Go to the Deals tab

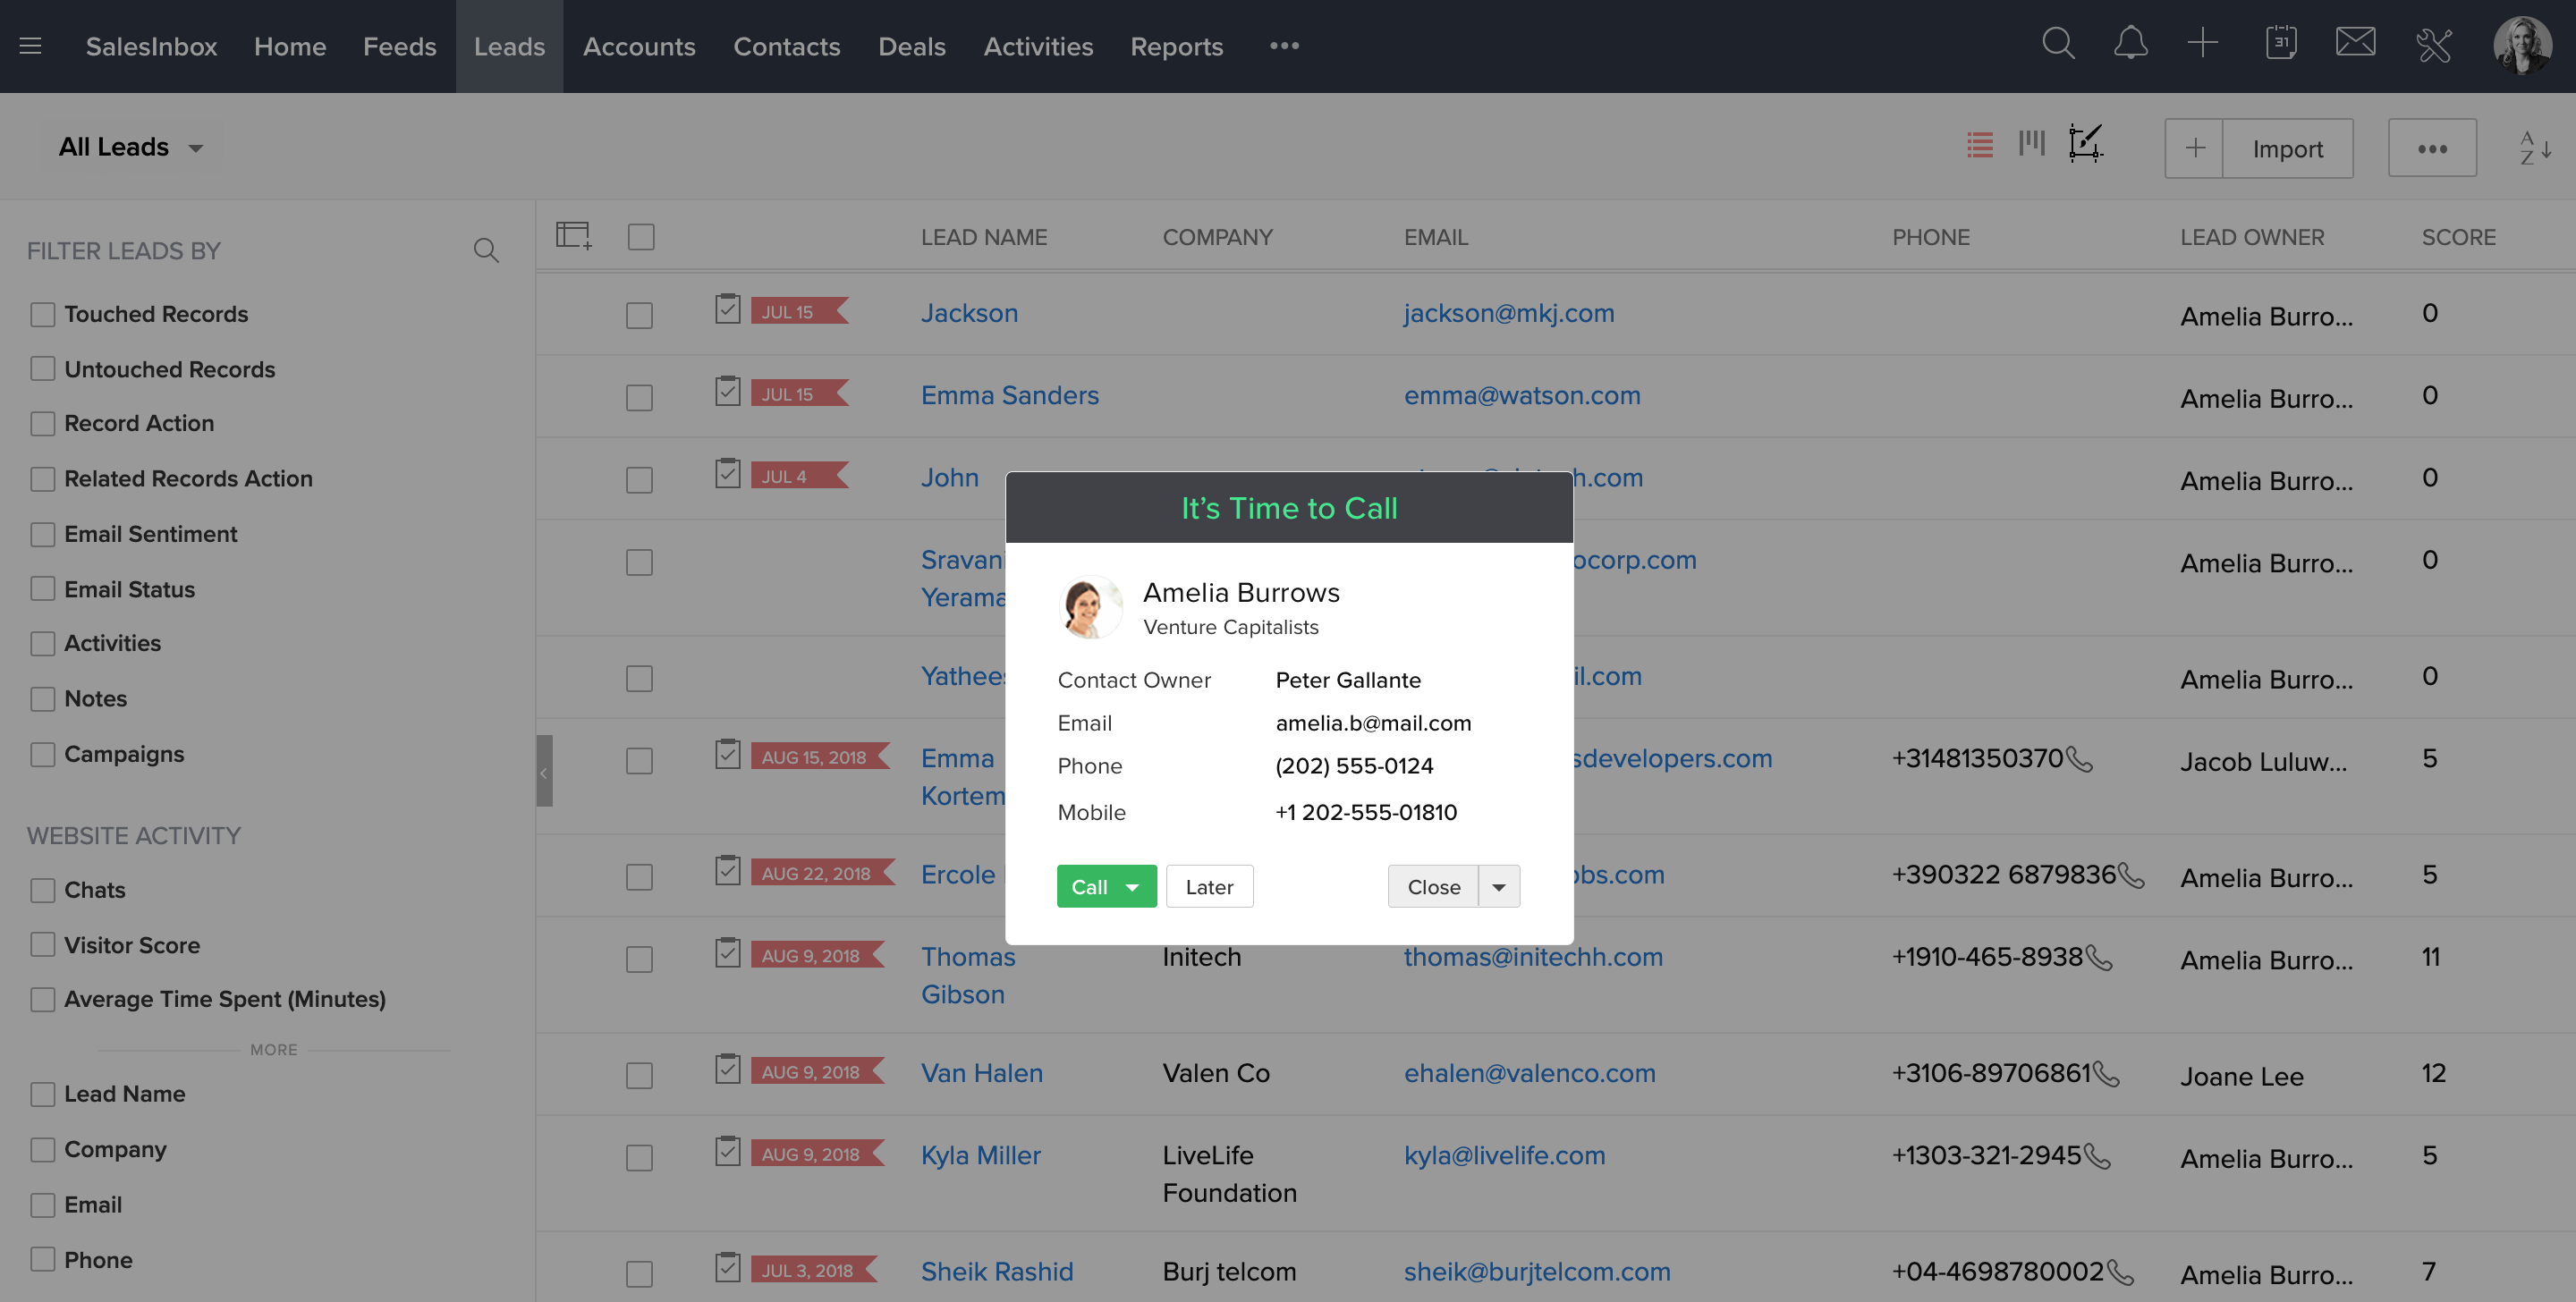[911, 46]
